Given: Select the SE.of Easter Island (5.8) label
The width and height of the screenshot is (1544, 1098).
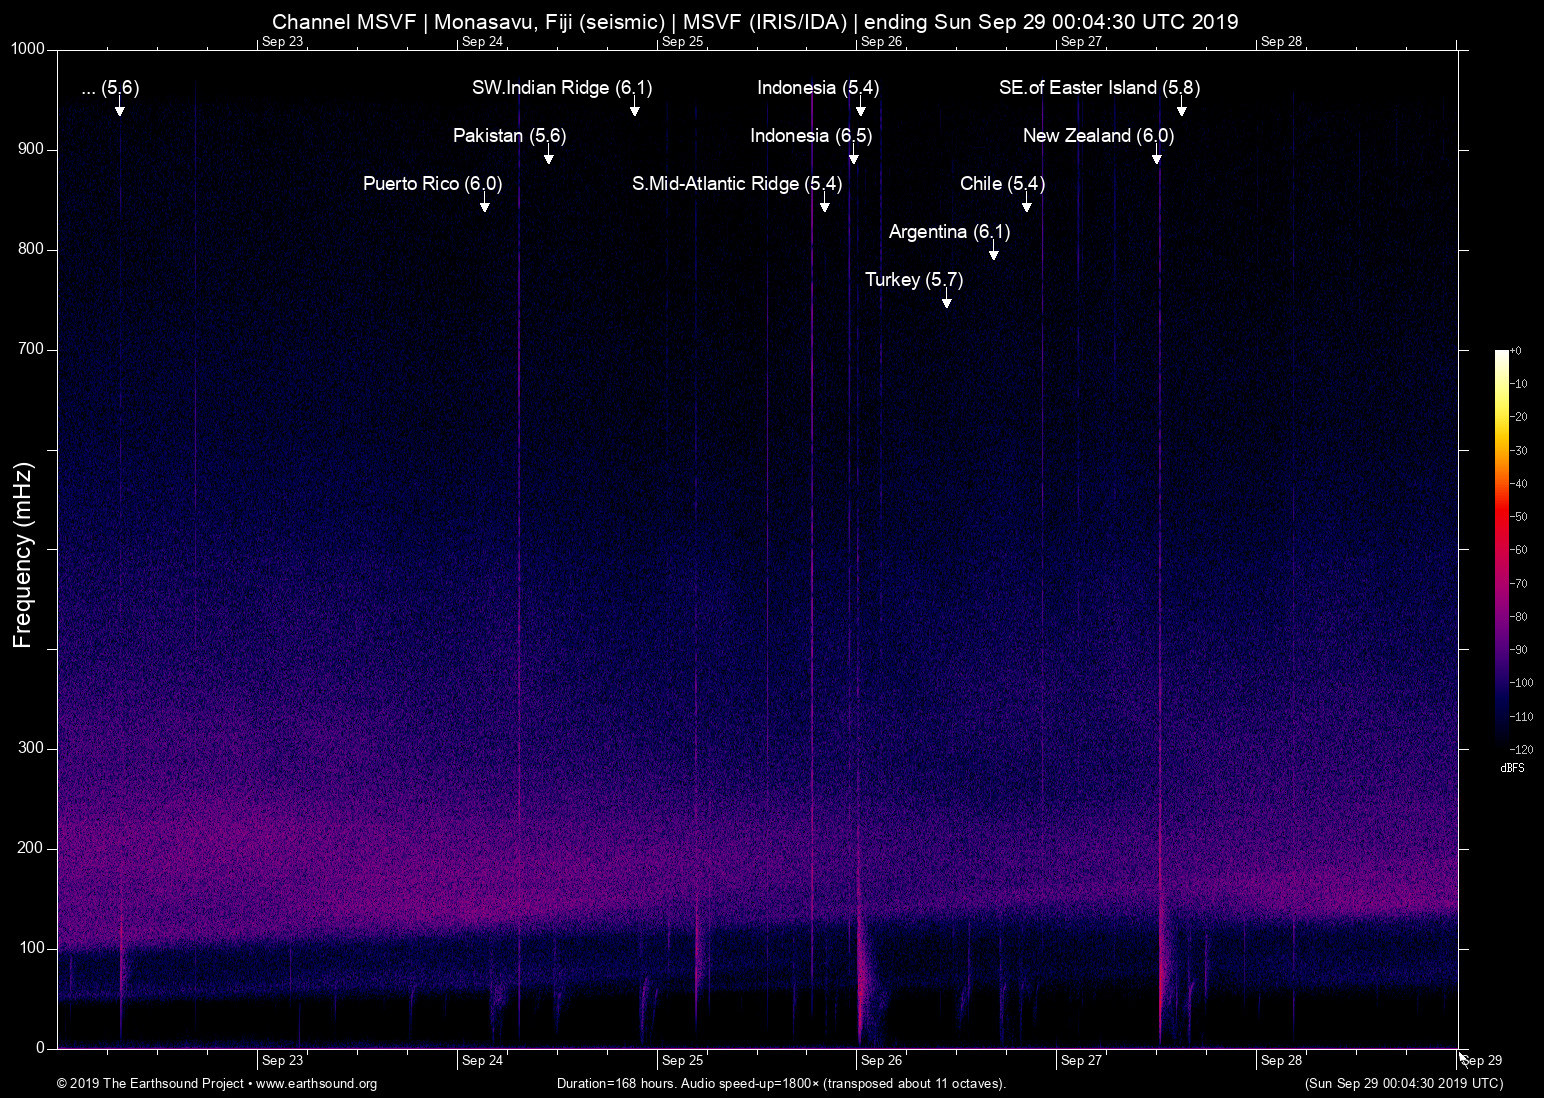Looking at the screenshot, I should click(x=1099, y=88).
